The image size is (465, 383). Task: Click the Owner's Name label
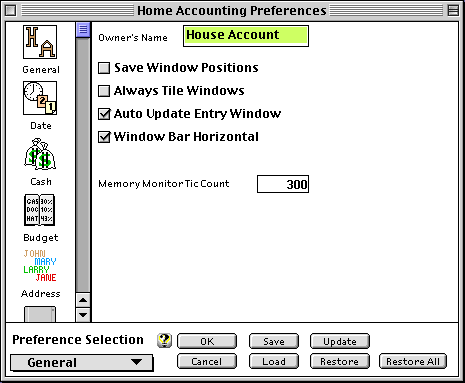133,38
